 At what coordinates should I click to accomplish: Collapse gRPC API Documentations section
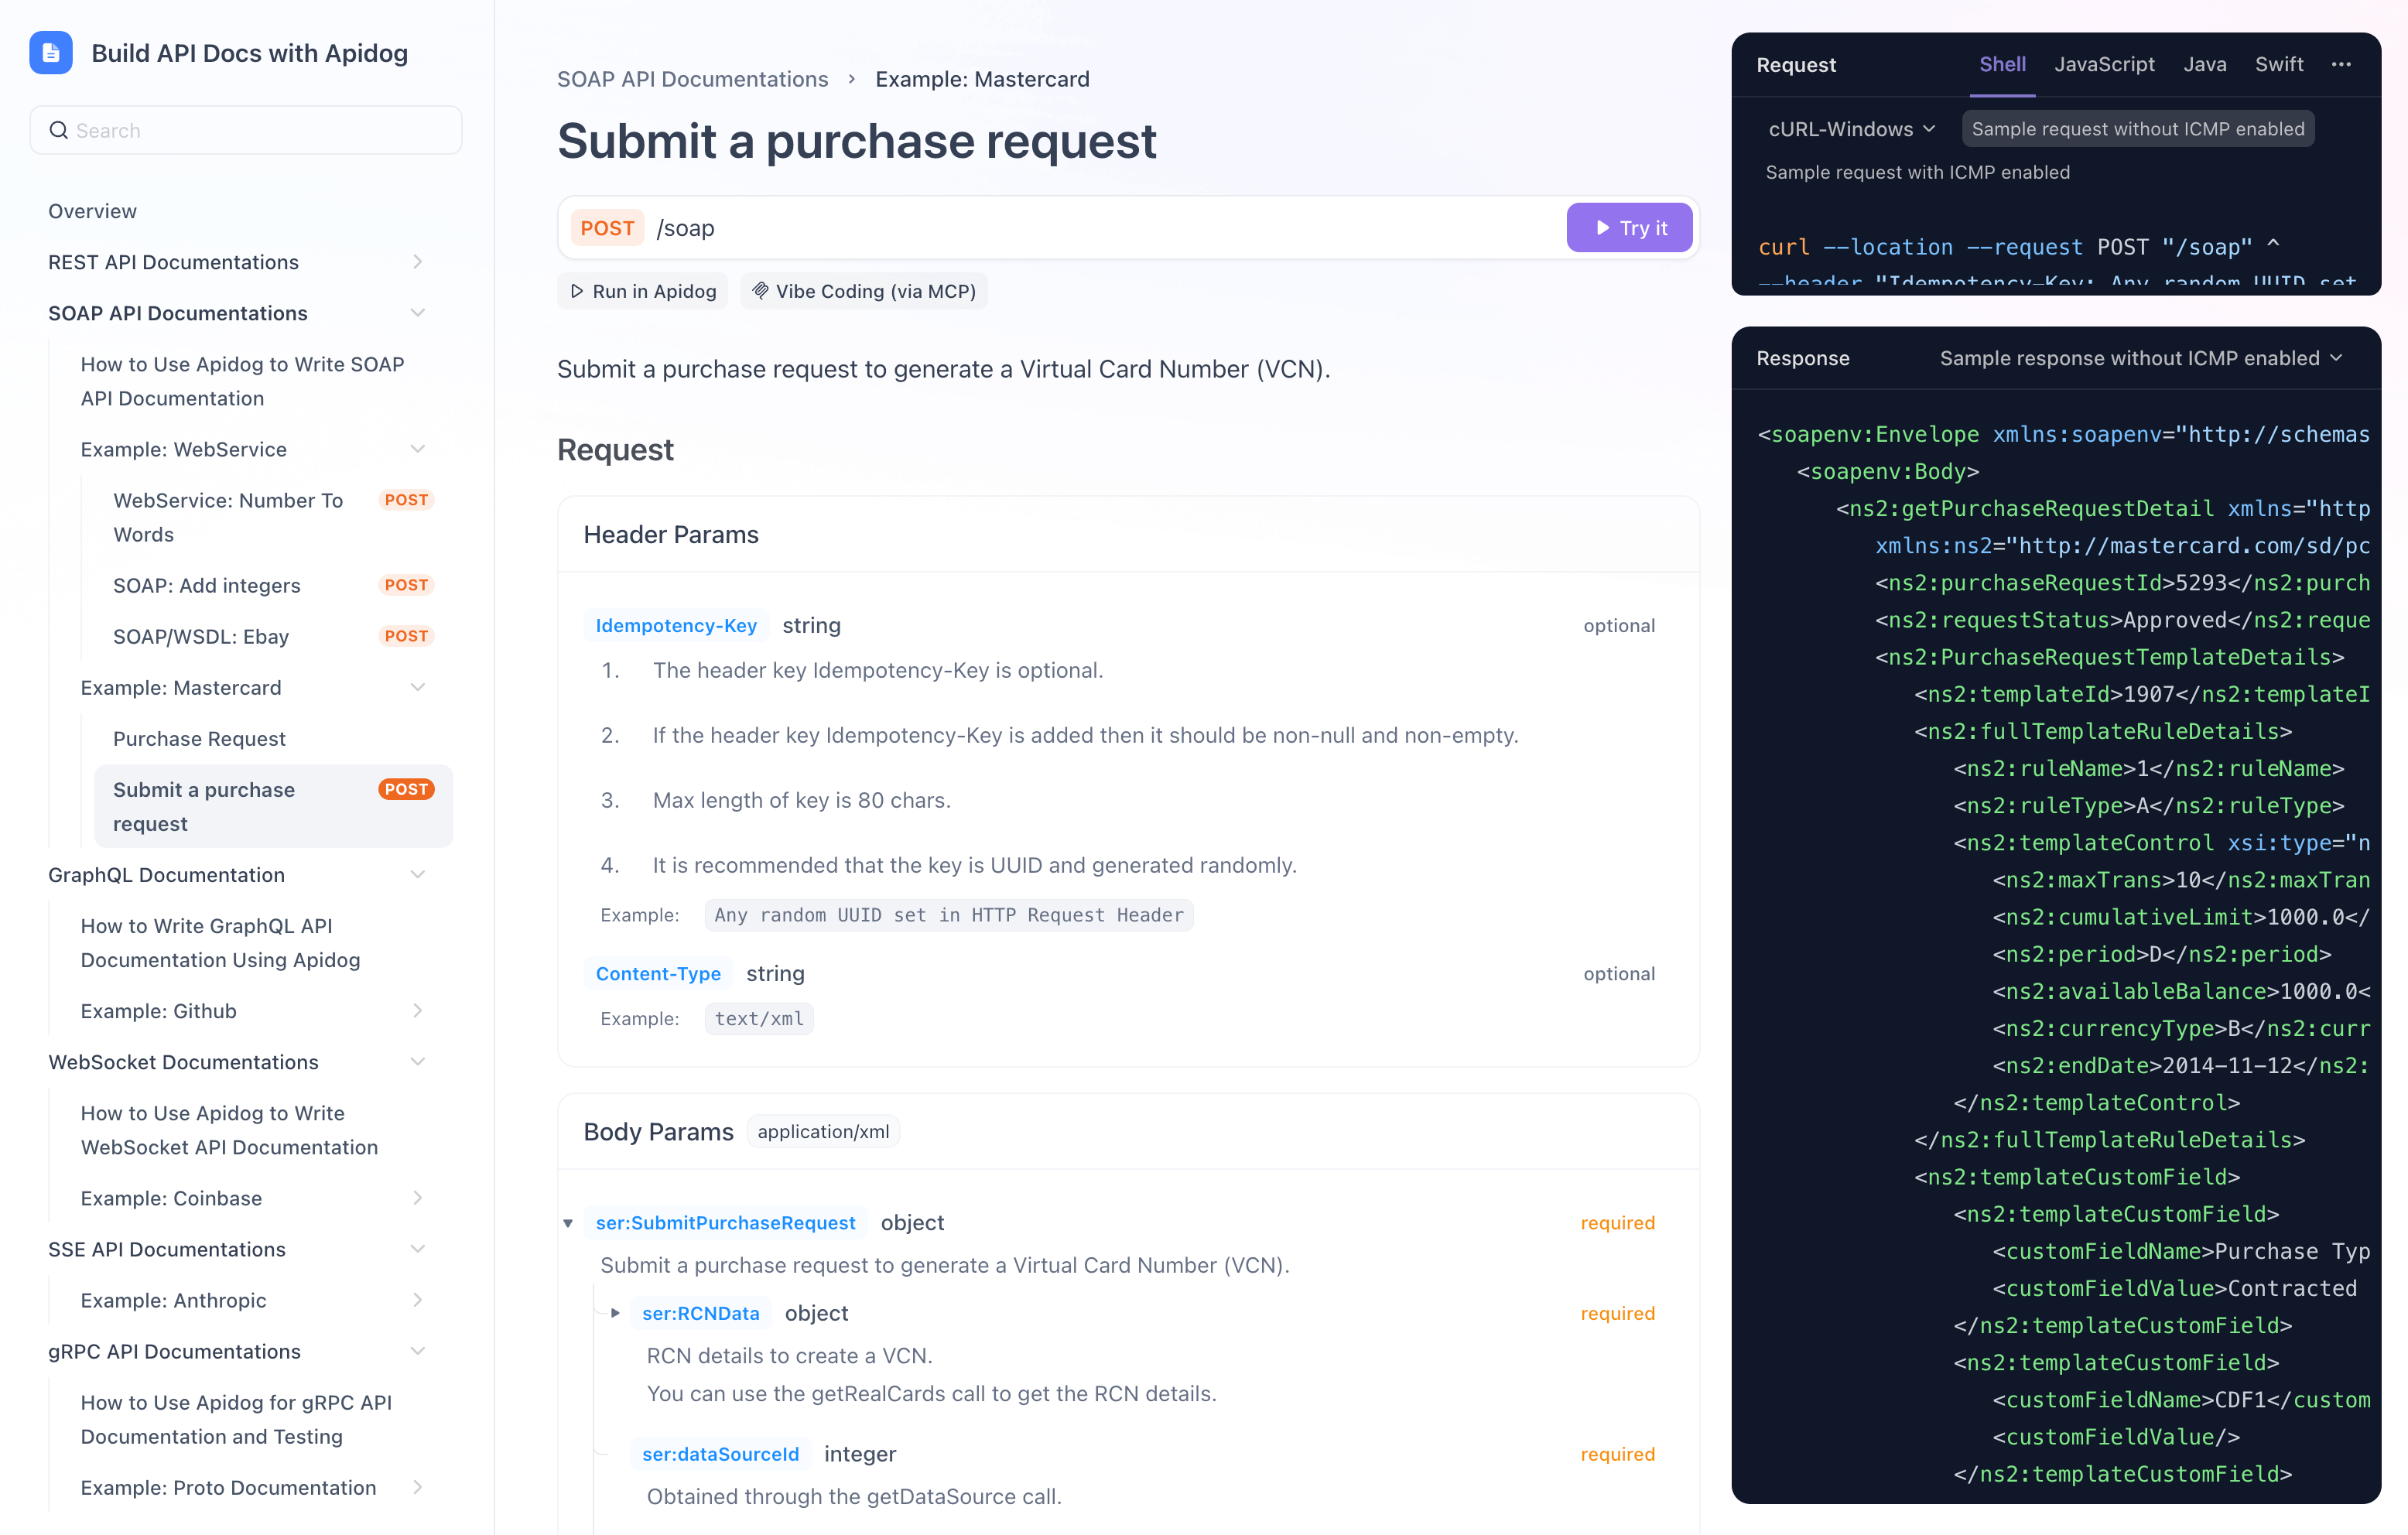pyautogui.click(x=418, y=1351)
